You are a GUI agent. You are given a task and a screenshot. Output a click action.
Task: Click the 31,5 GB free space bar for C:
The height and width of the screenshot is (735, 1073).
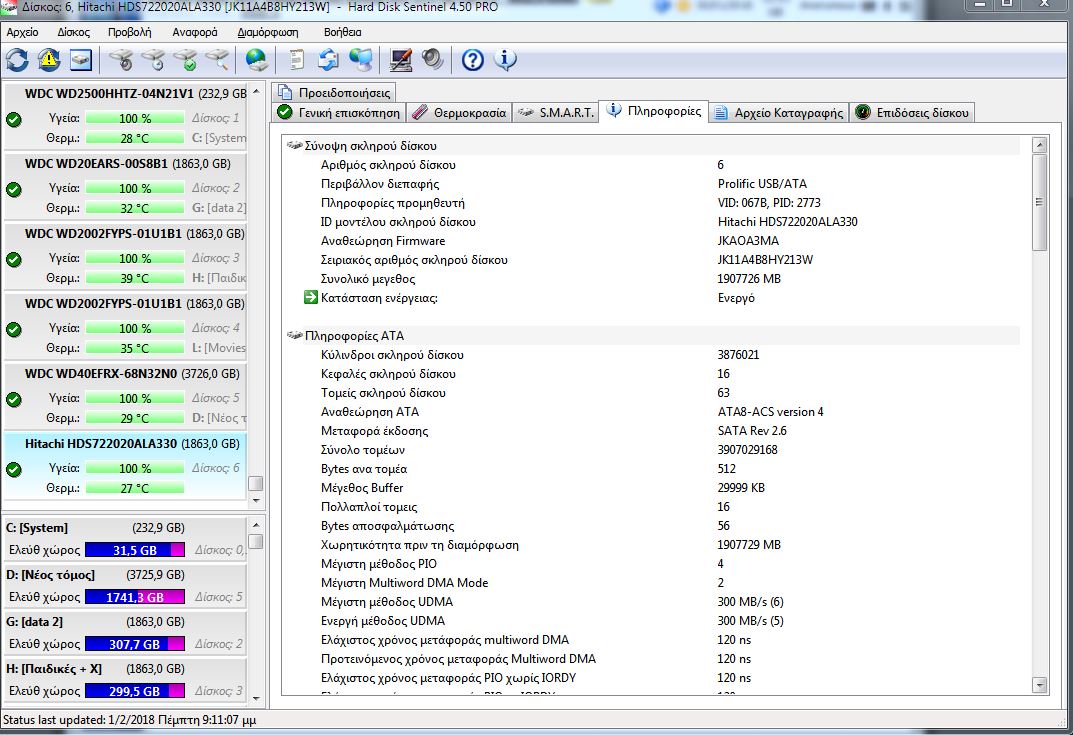[135, 550]
